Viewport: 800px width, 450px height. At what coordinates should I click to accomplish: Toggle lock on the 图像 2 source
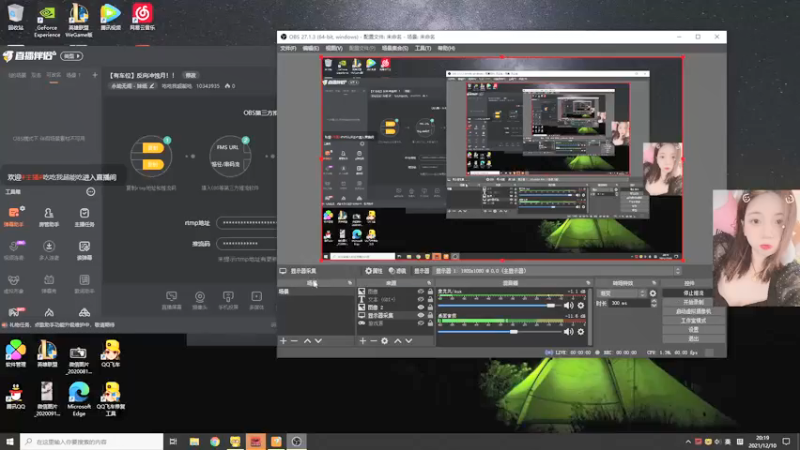(x=430, y=307)
